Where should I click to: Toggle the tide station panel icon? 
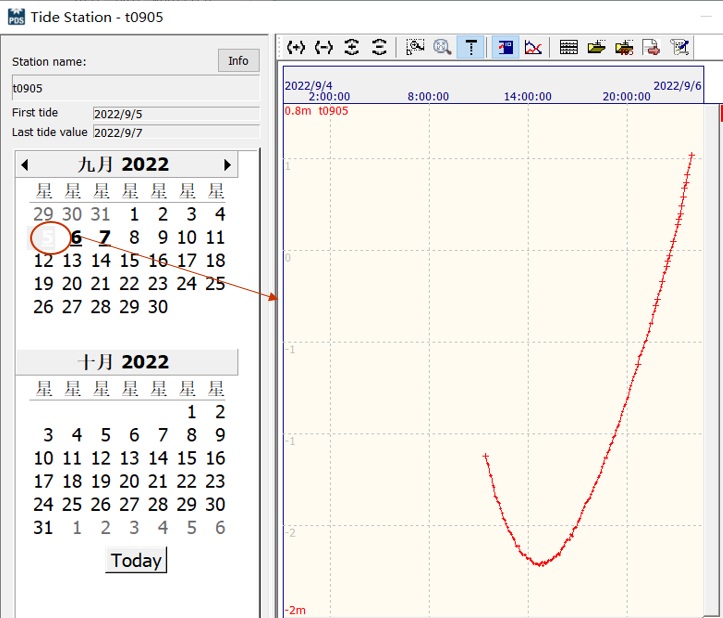click(505, 47)
